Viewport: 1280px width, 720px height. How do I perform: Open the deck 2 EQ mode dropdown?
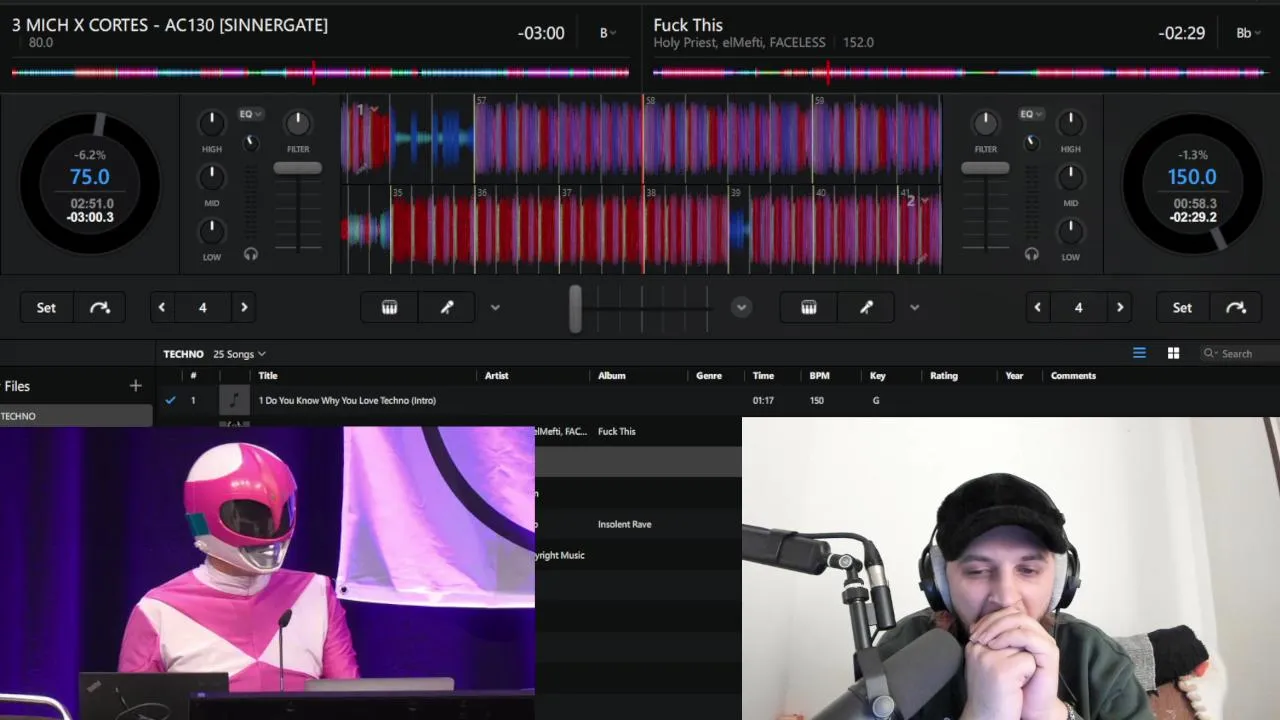tap(1031, 114)
